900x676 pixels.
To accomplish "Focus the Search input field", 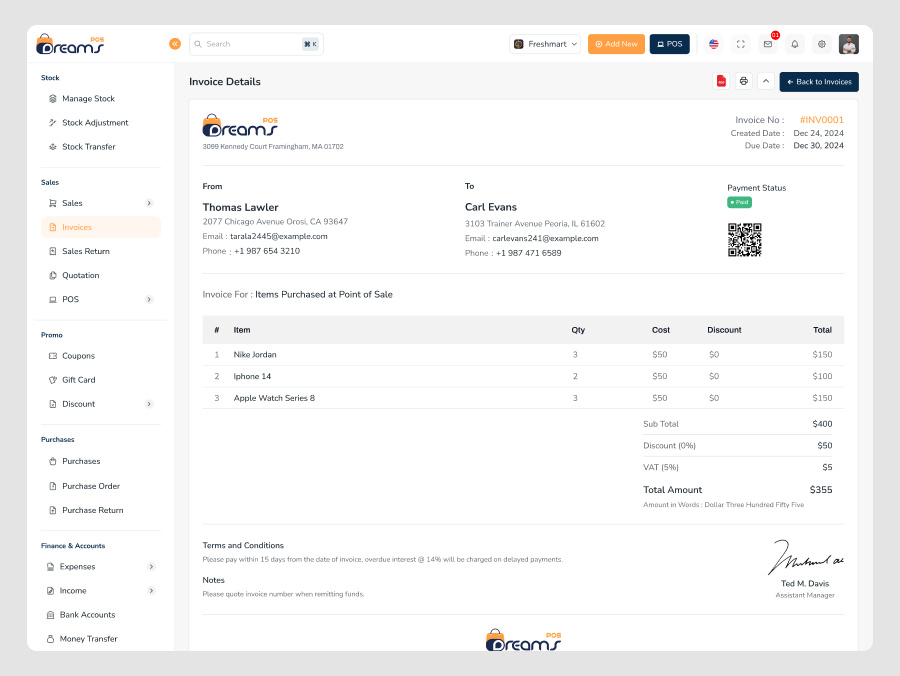I will pyautogui.click(x=256, y=44).
